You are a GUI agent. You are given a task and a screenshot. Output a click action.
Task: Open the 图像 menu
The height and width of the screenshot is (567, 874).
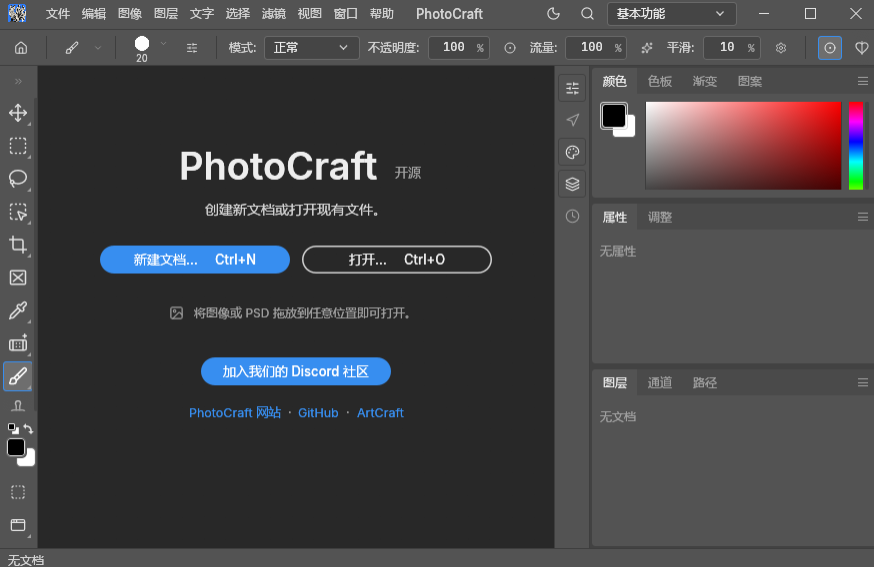pyautogui.click(x=130, y=14)
